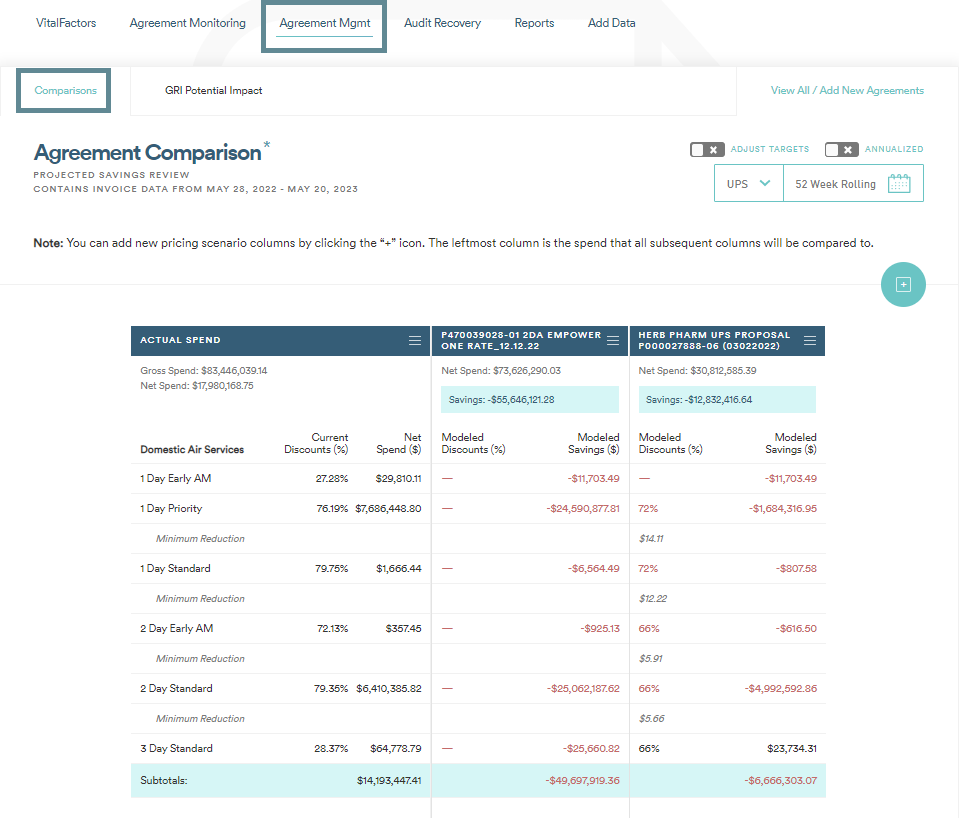The width and height of the screenshot is (959, 818).
Task: Switch to the GRI Potential Impact tab
Action: tap(213, 90)
